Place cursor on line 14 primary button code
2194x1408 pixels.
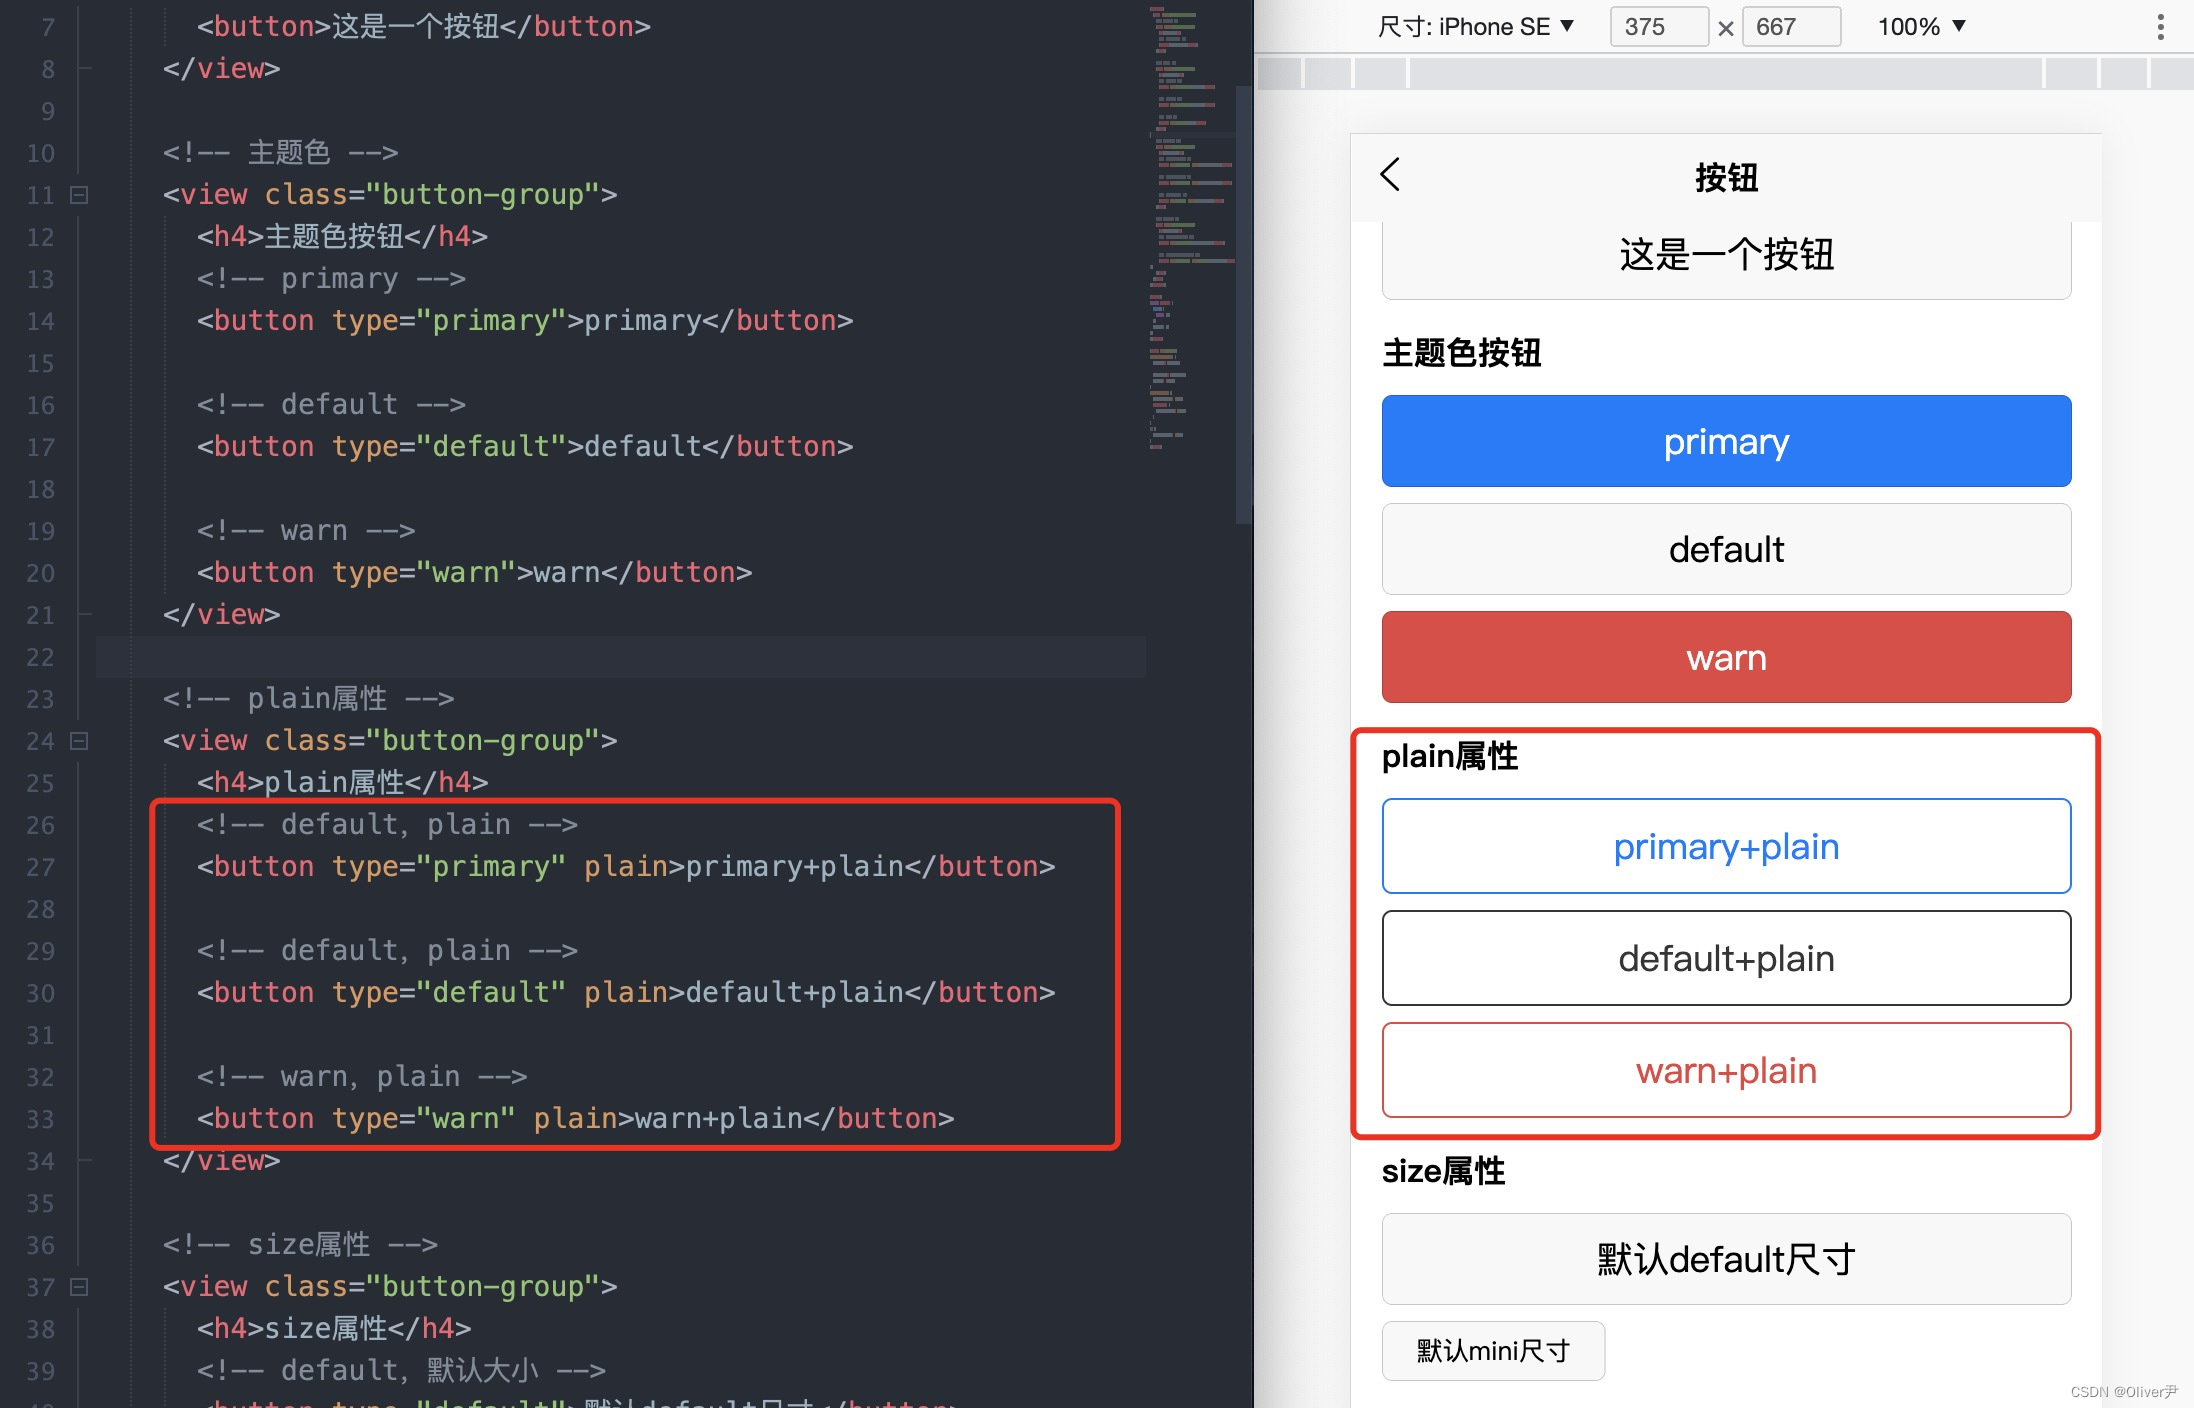(525, 321)
